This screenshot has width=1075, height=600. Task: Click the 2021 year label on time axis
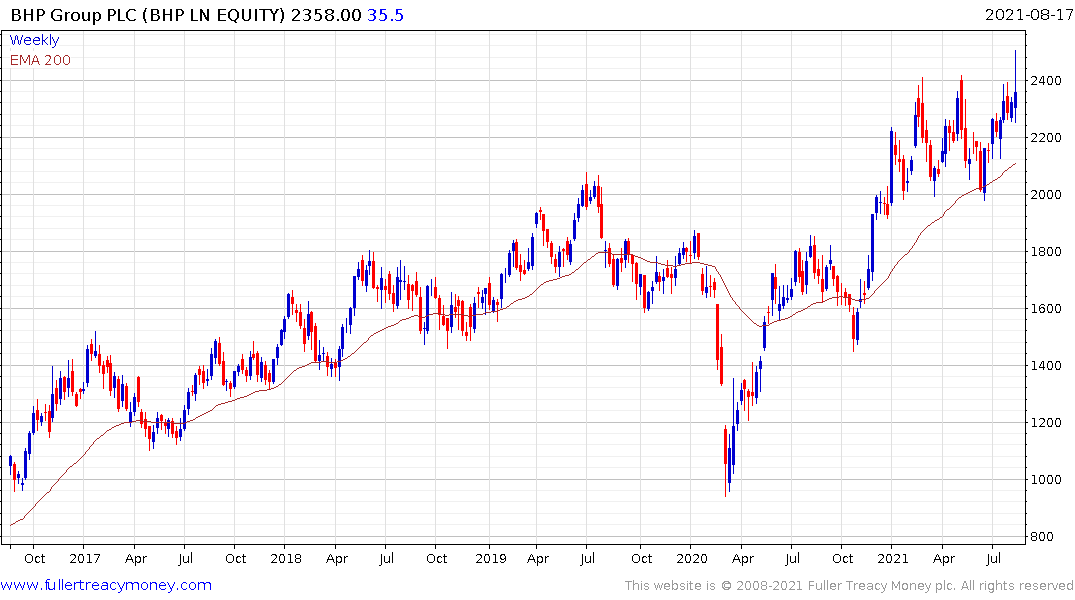(x=893, y=558)
